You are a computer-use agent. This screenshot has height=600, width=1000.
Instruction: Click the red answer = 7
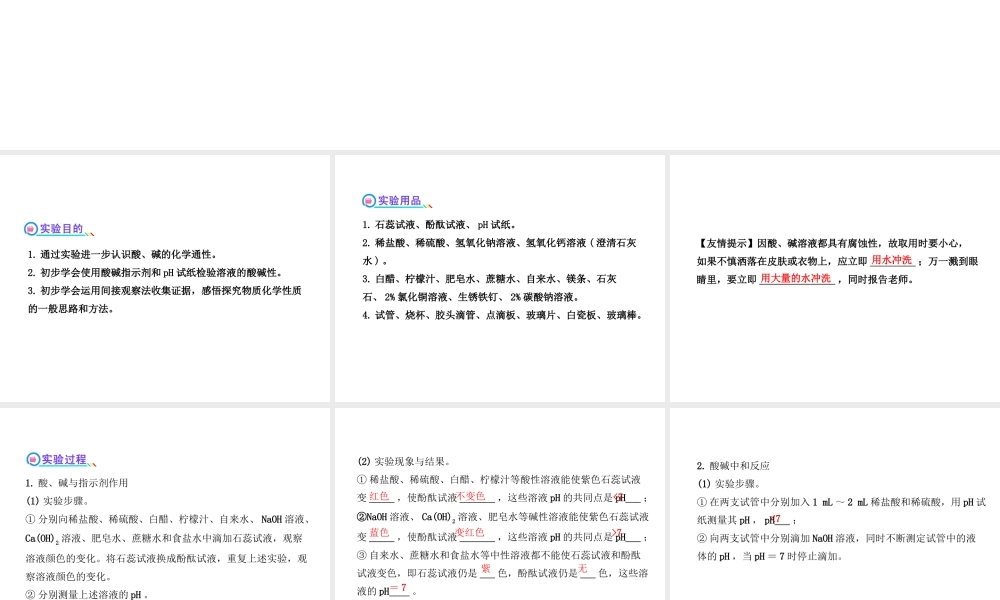(398, 588)
